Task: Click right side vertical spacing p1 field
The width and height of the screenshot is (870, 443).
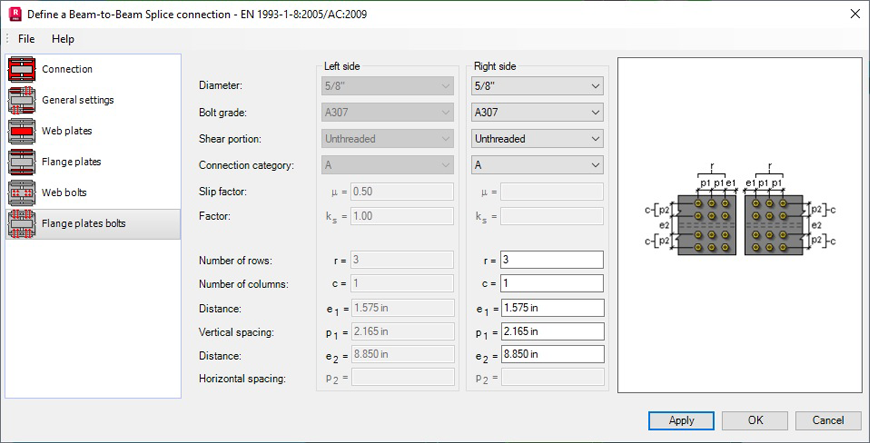Action: [551, 331]
